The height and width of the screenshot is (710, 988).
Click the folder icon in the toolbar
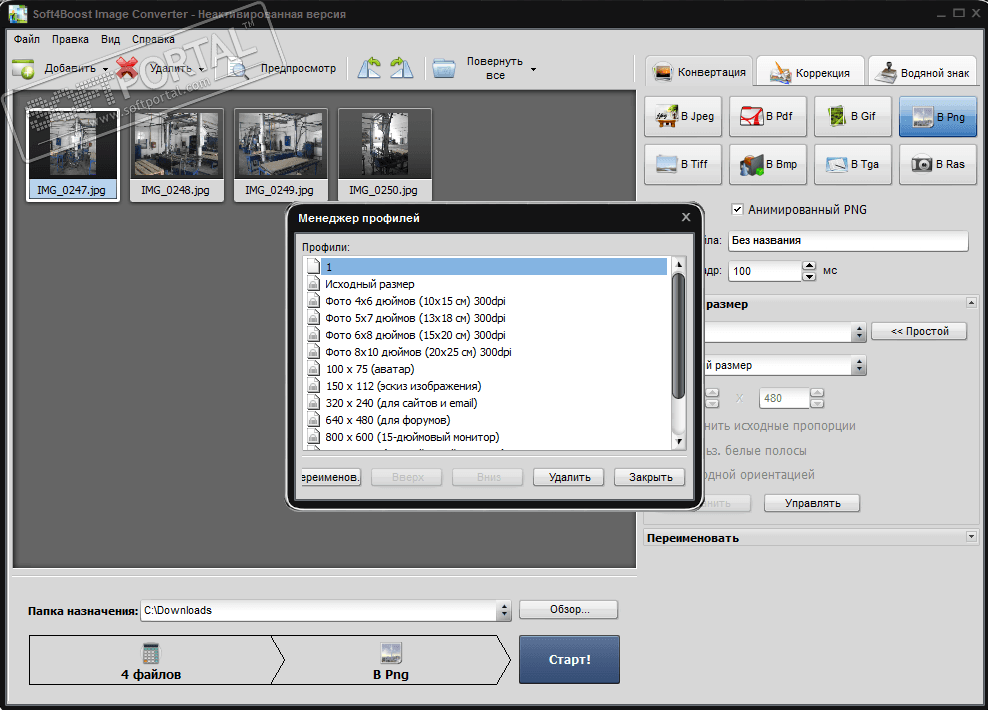[x=444, y=68]
